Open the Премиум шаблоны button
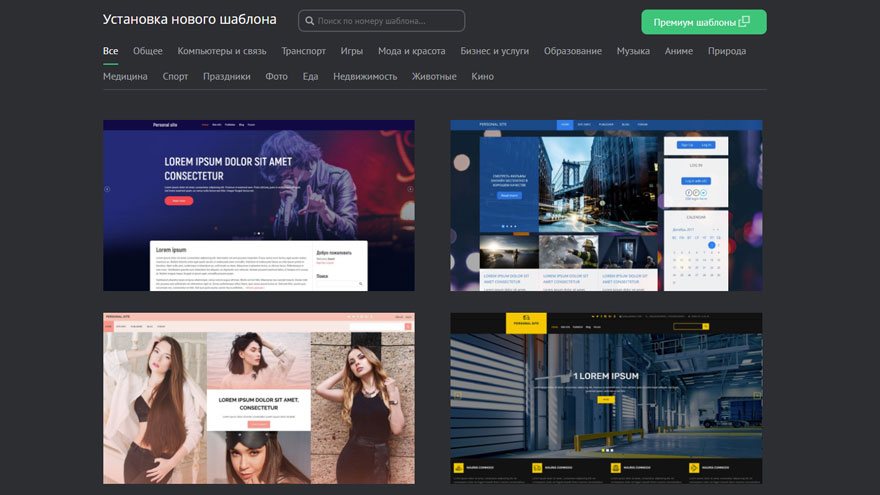 [703, 22]
